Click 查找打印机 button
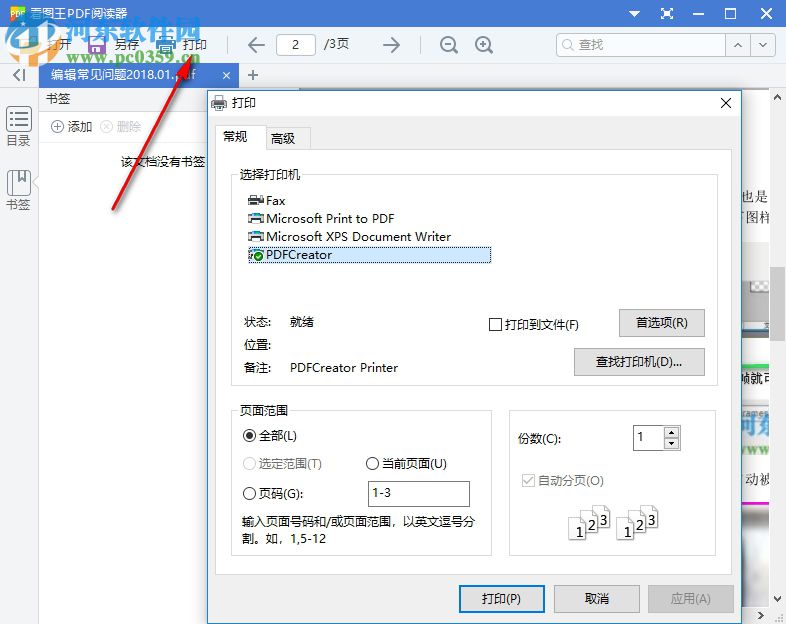Image resolution: width=786 pixels, height=624 pixels. pyautogui.click(x=639, y=362)
